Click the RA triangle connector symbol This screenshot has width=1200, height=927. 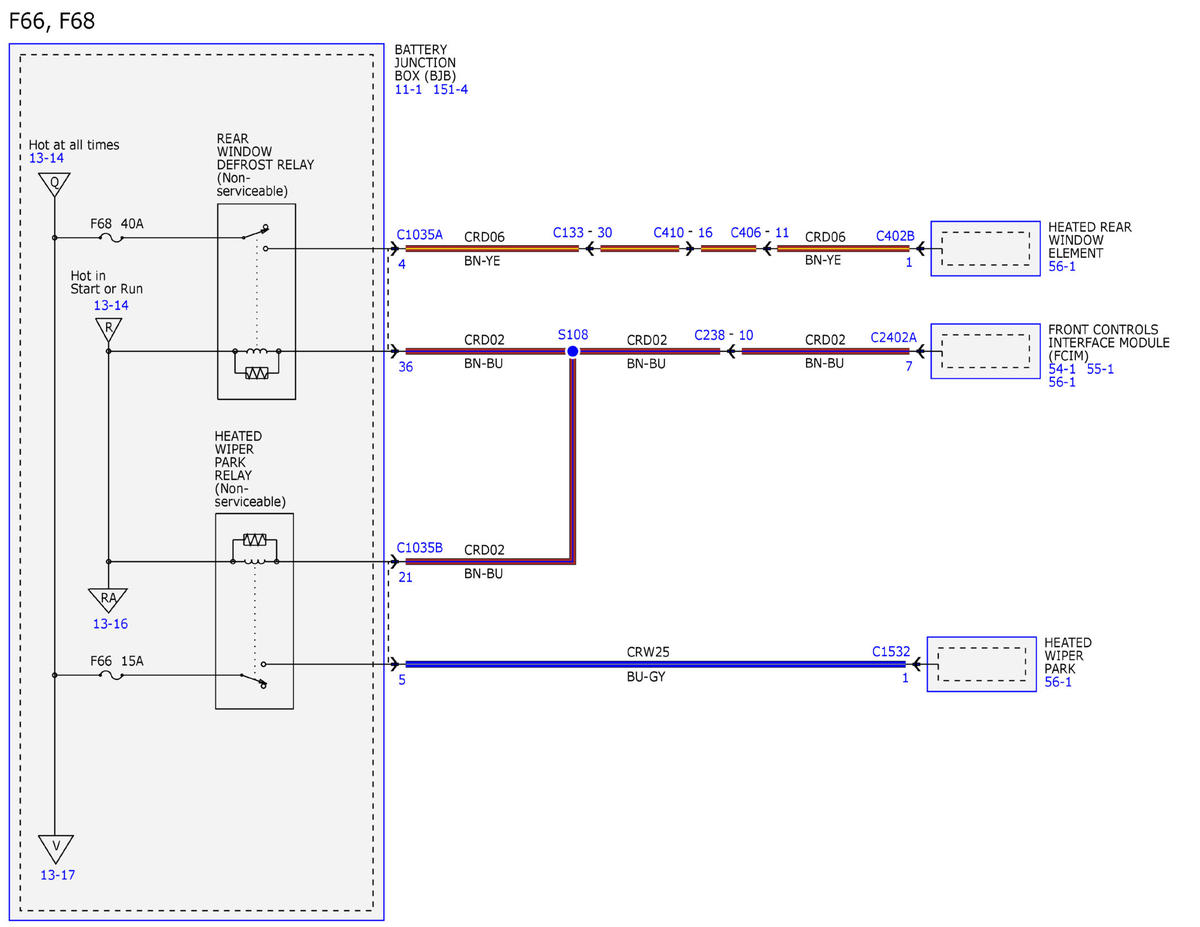pos(108,598)
